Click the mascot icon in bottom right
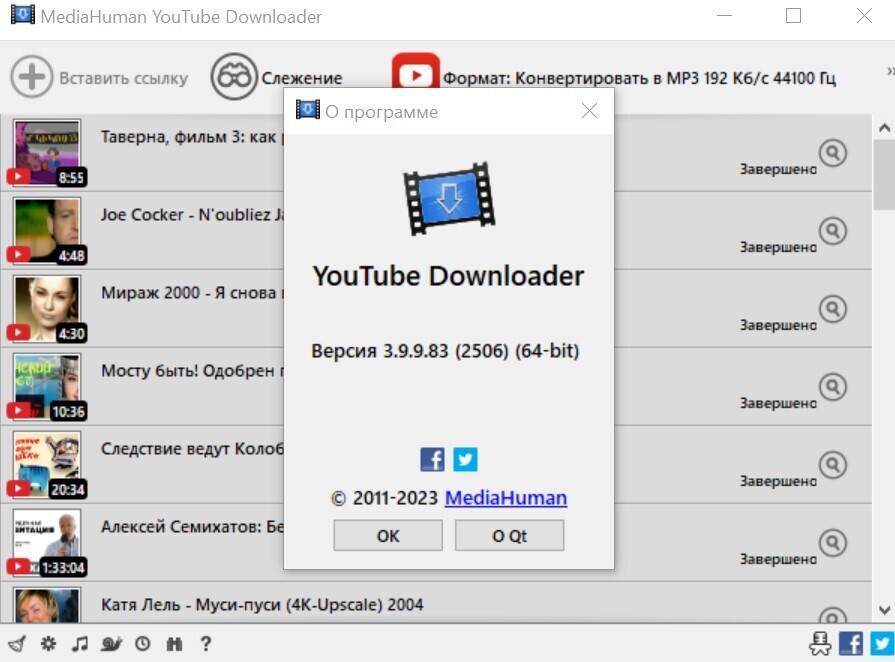 (x=820, y=644)
